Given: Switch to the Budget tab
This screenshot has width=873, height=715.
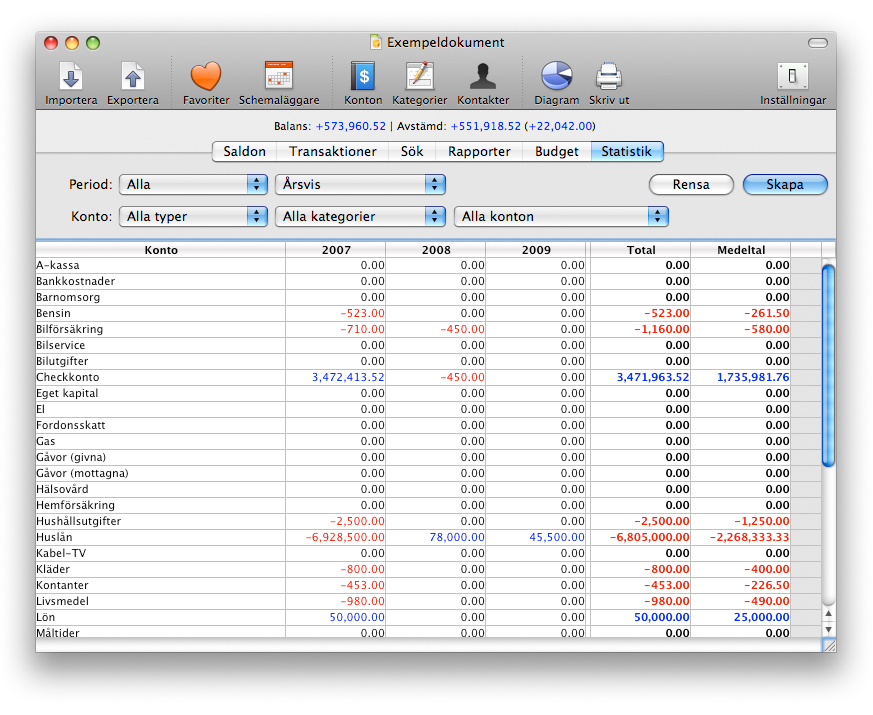Looking at the screenshot, I should tap(557, 151).
